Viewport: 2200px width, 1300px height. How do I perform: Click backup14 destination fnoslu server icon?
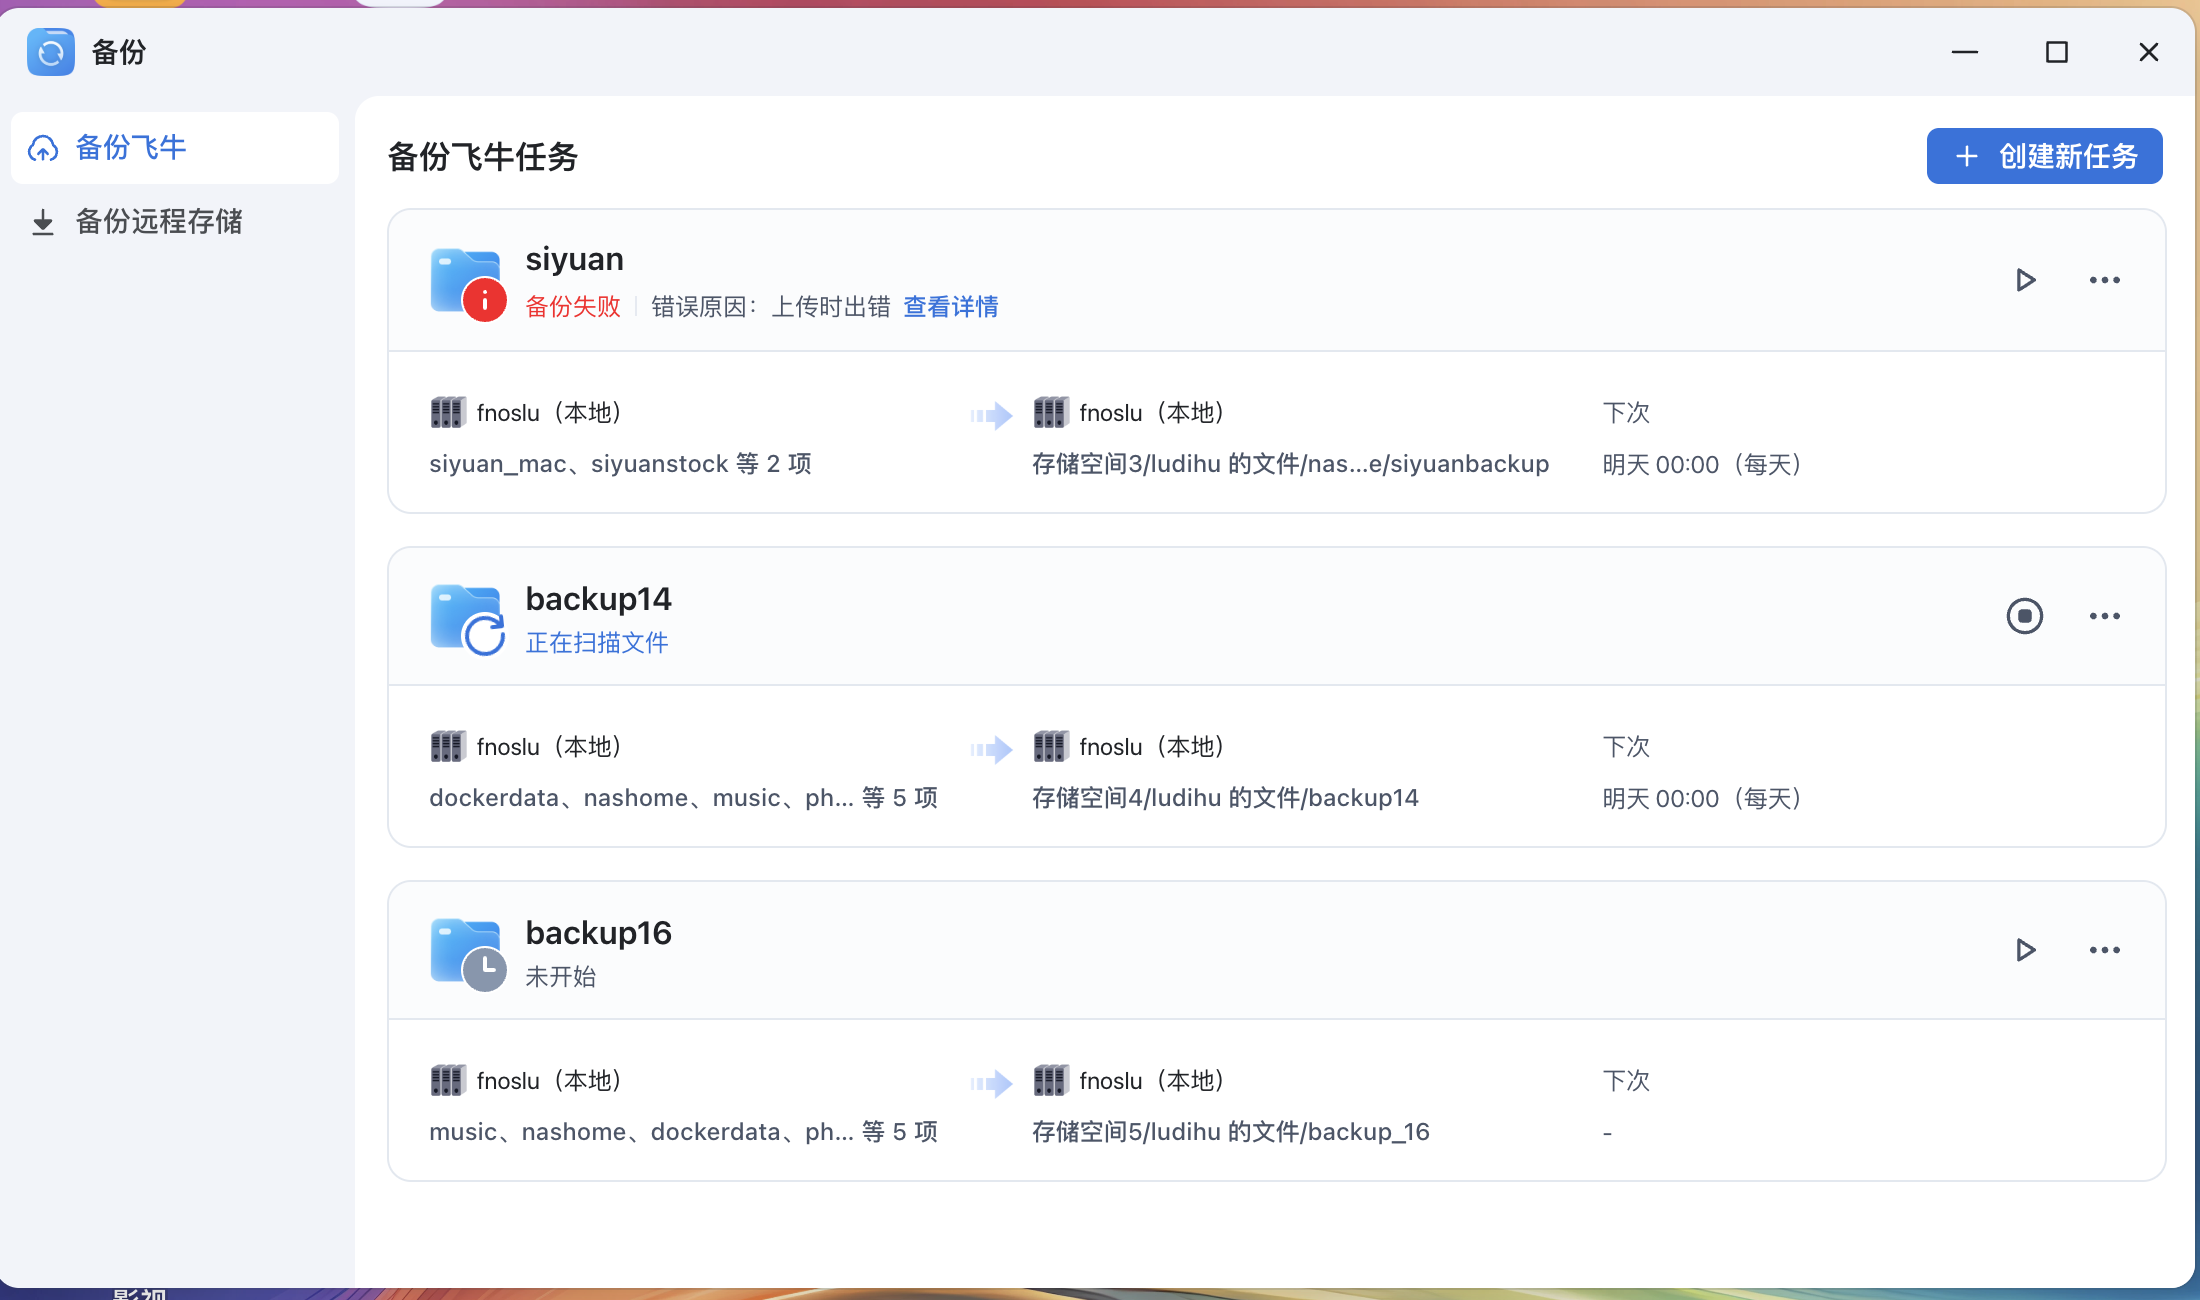[x=1050, y=746]
